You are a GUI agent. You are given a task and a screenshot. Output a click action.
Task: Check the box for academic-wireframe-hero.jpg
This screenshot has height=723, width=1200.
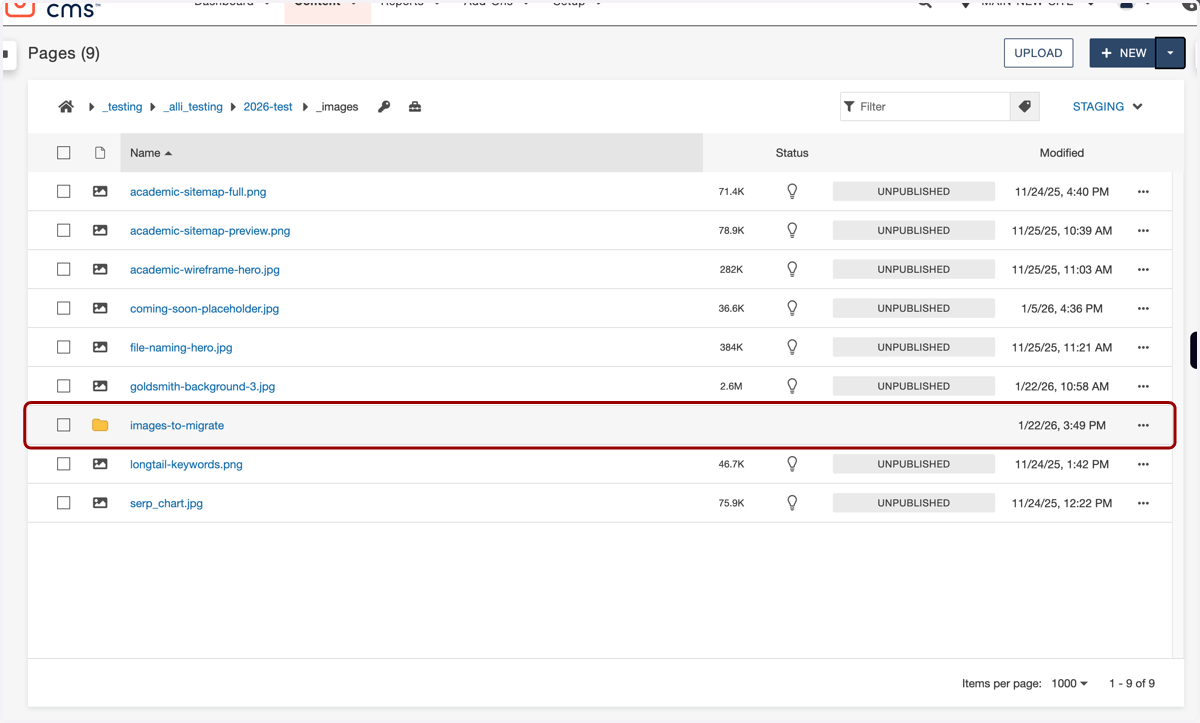click(x=64, y=269)
